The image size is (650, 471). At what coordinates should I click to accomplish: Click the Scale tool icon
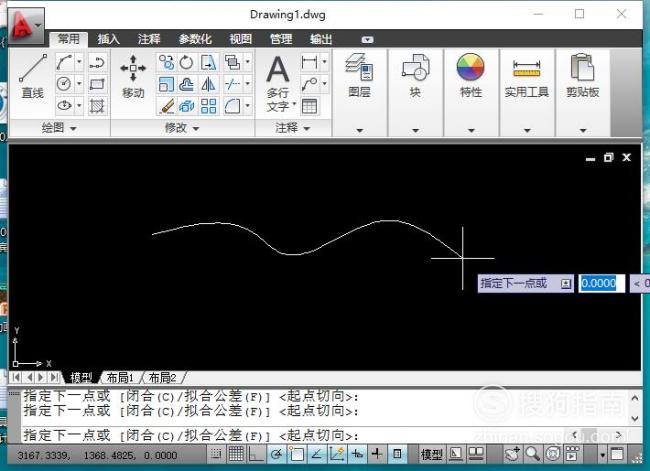[167, 85]
